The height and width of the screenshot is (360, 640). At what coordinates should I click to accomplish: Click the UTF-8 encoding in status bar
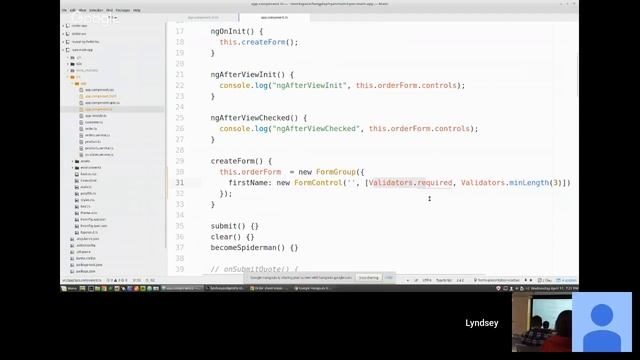[x=427, y=280]
